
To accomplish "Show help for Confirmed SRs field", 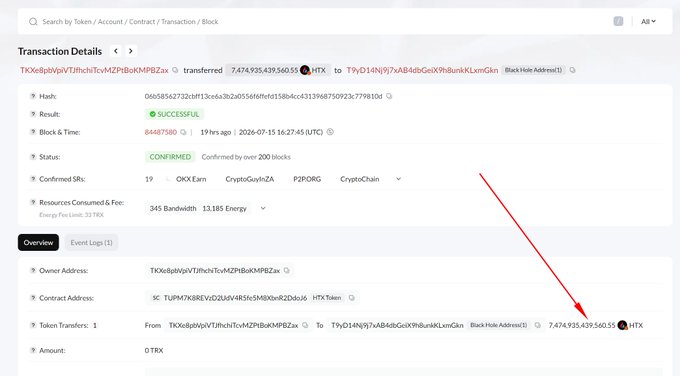I will click(x=33, y=179).
